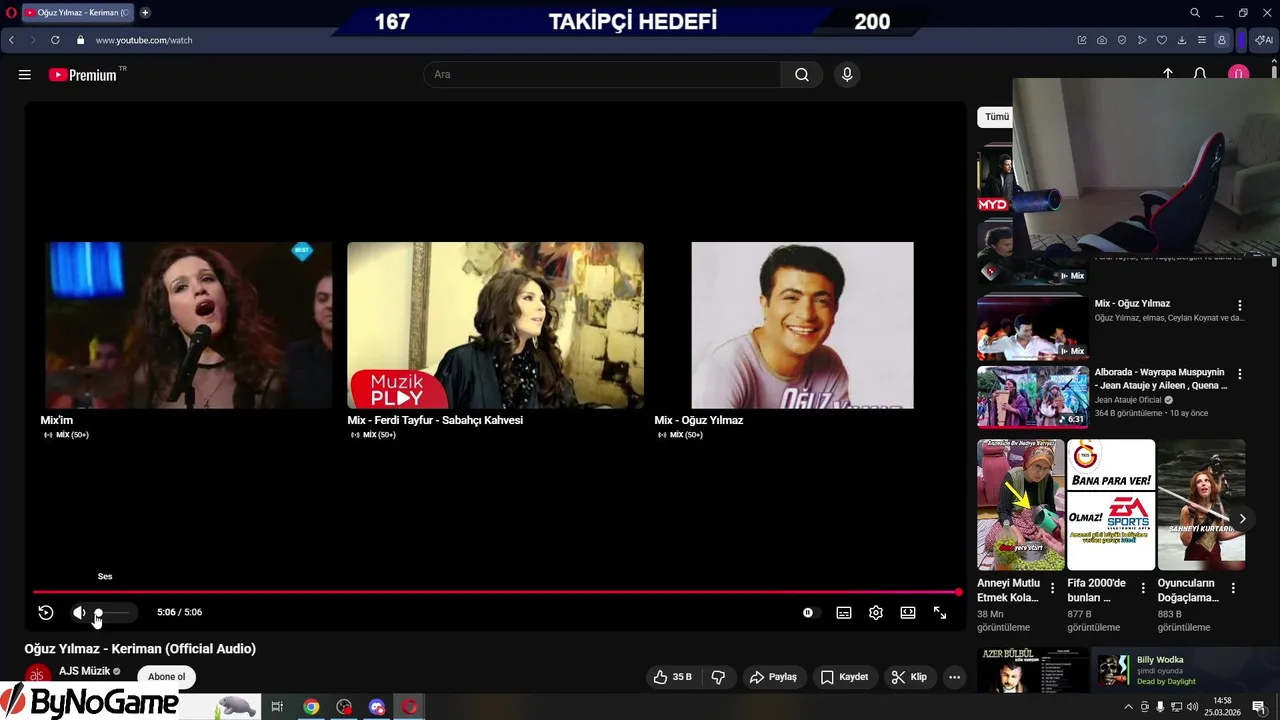
Task: Play the Mix - Oğuz Yılmaz end screen thumbnail
Action: [802, 325]
